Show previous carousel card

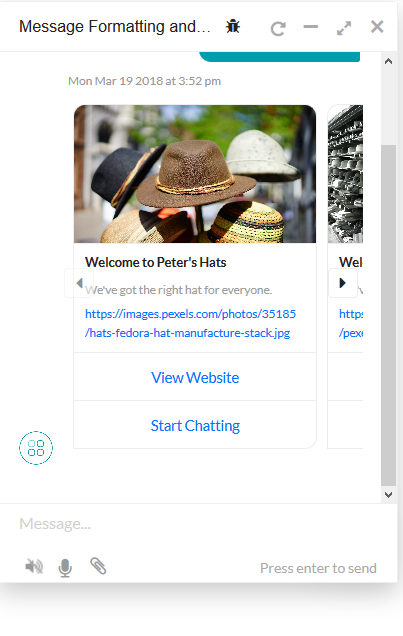pyautogui.click(x=79, y=283)
